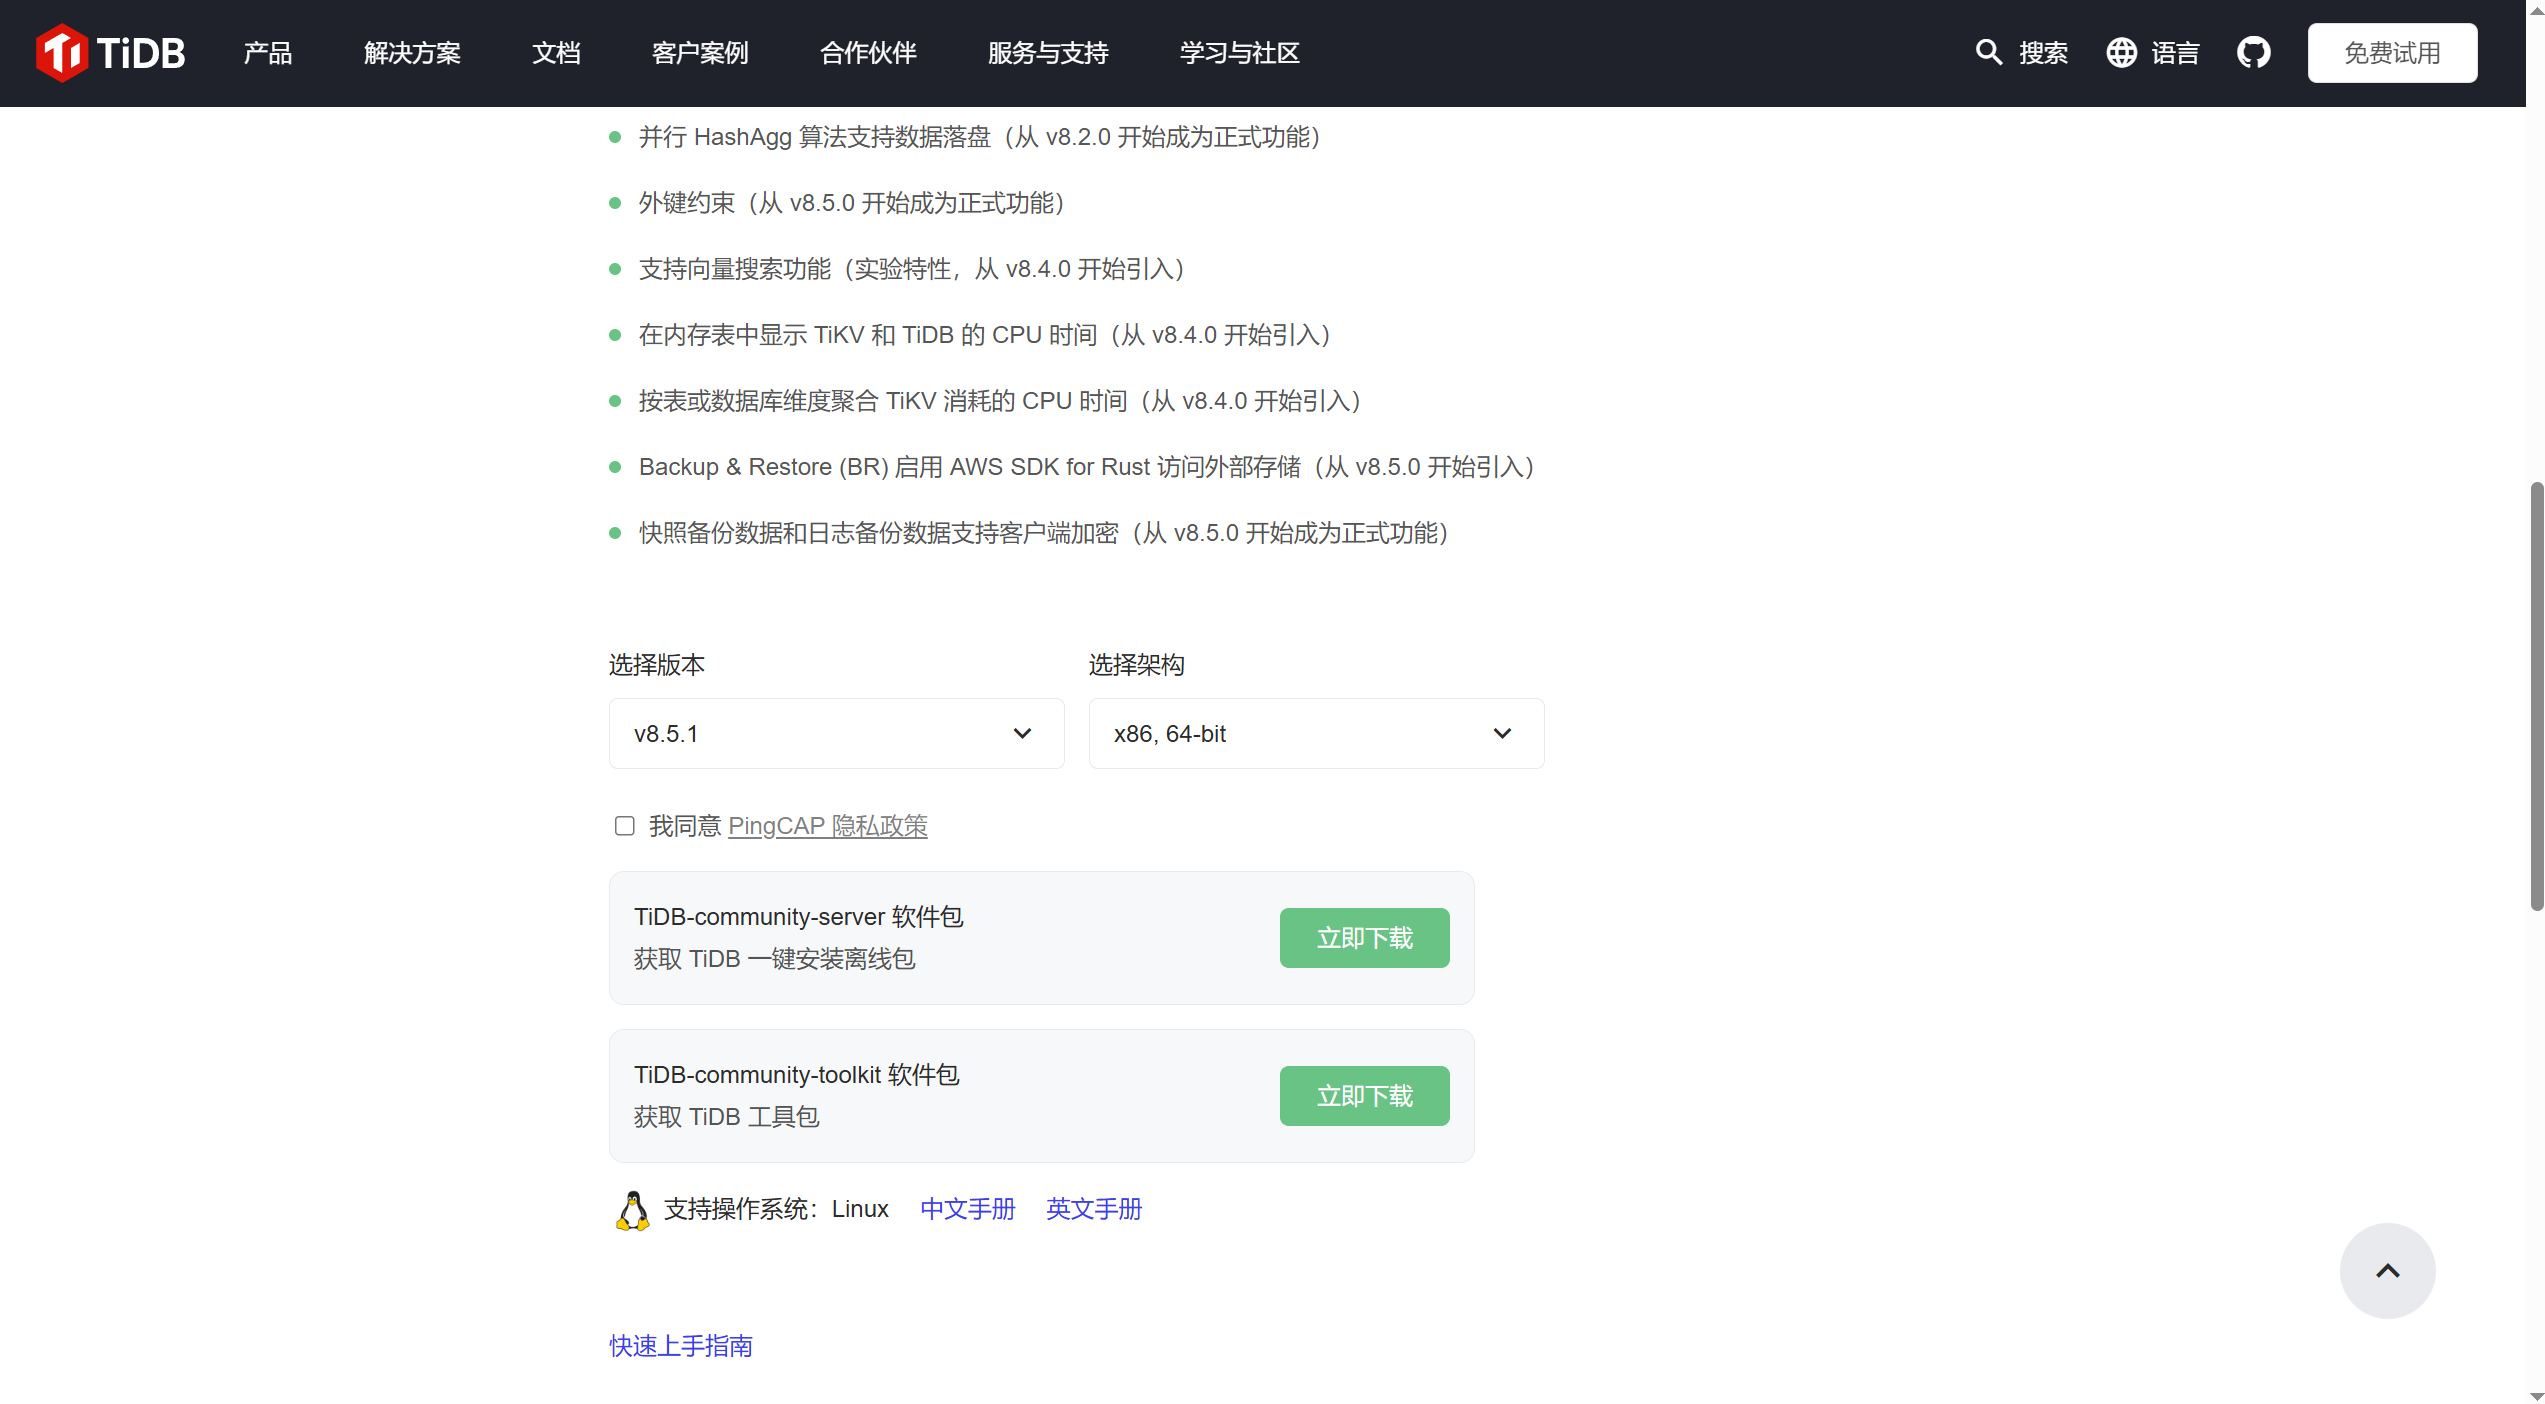The height and width of the screenshot is (1404, 2545).
Task: Open the x86, 64-bit architecture dropdown
Action: [x=1316, y=733]
